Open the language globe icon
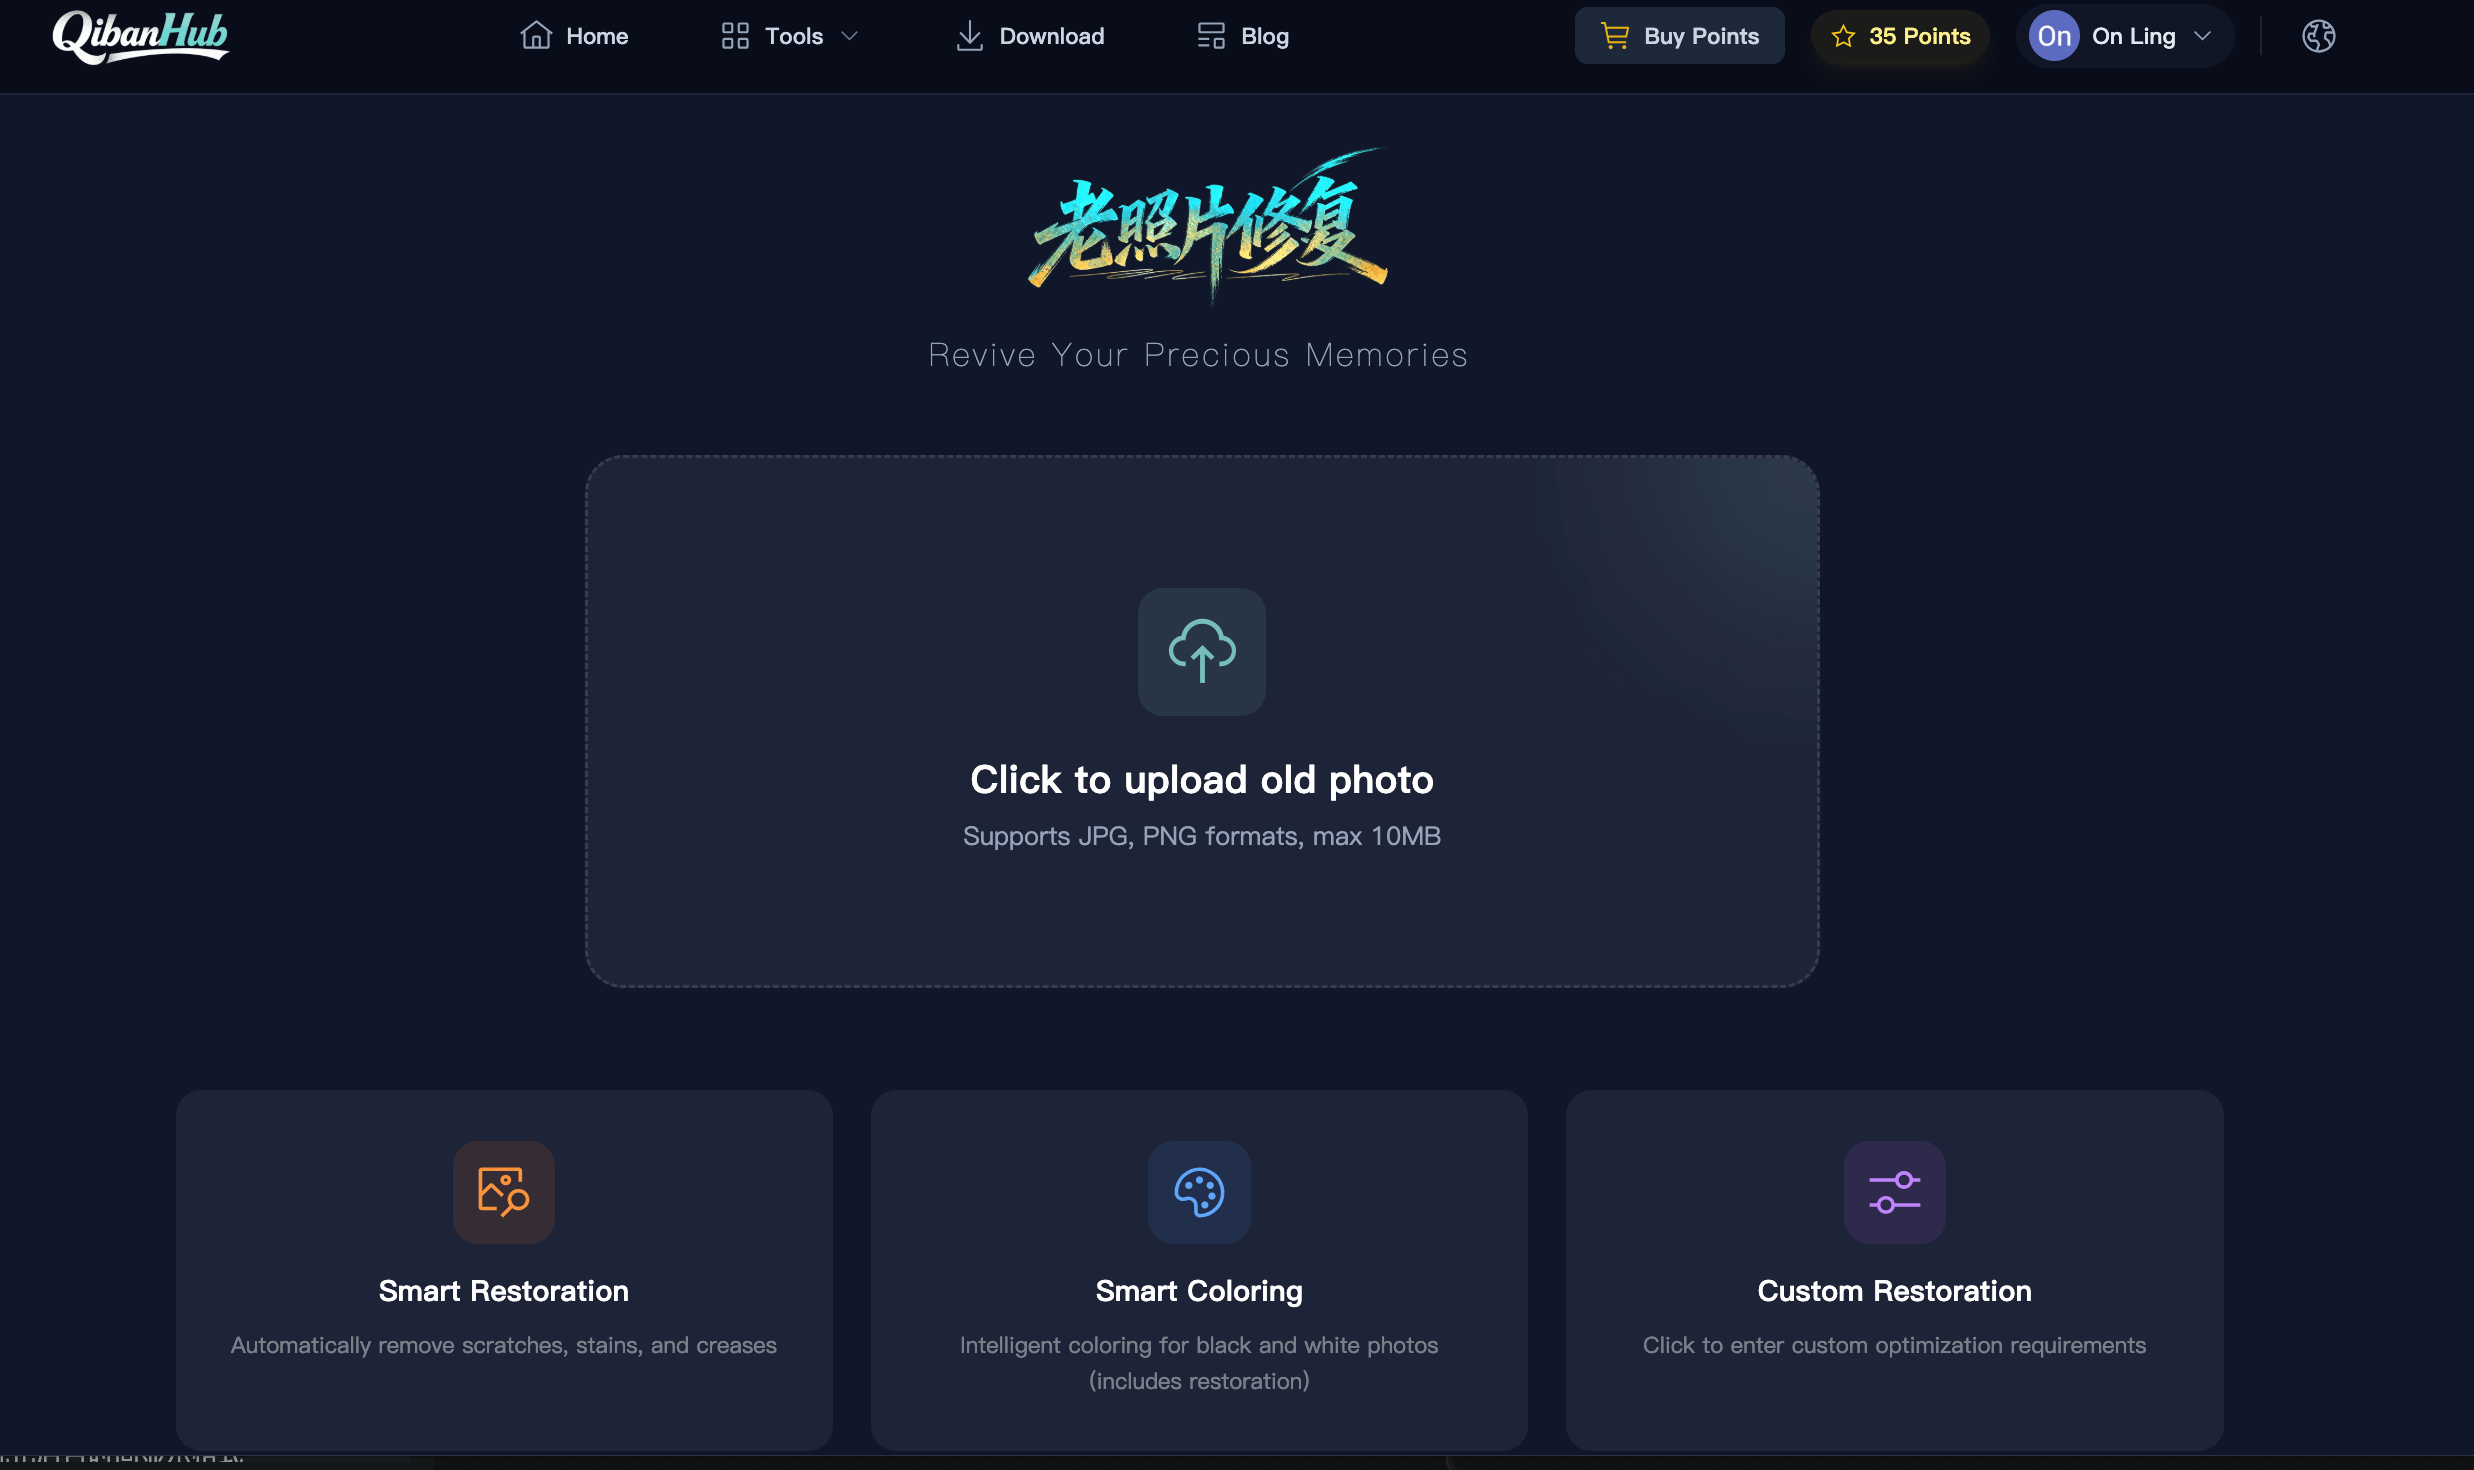Viewport: 2474px width, 1470px height. tap(2318, 36)
